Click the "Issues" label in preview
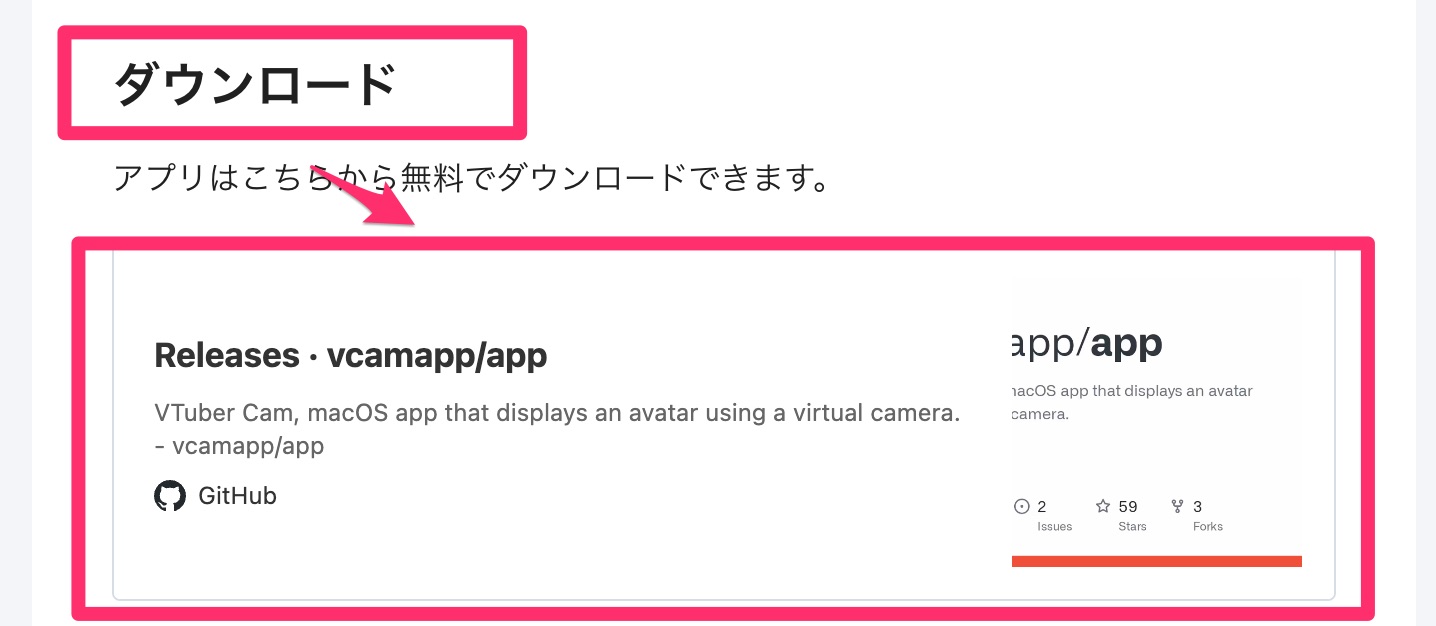The width and height of the screenshot is (1436, 626). [1054, 526]
